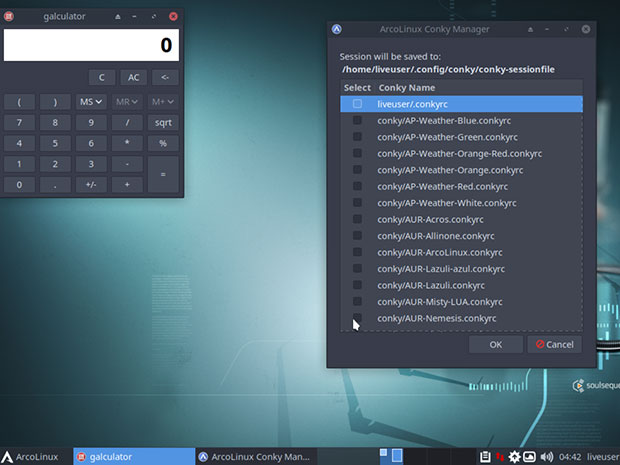Open the MR memory recall dropdown
Image resolution: width=620 pixels, height=465 pixels.
coord(127,102)
